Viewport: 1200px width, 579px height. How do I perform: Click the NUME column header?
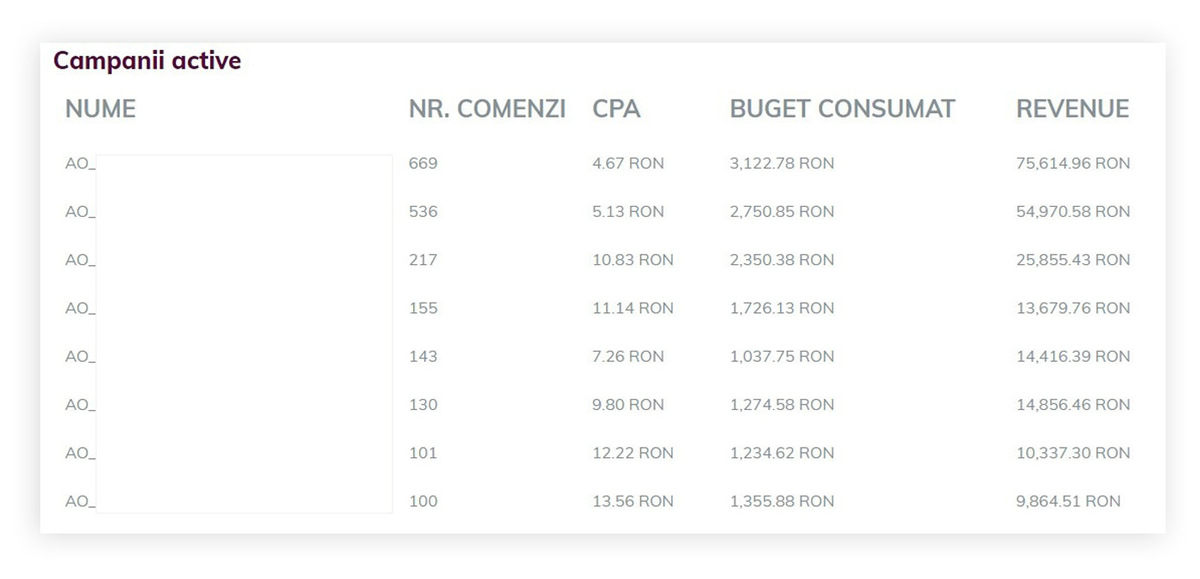click(100, 109)
